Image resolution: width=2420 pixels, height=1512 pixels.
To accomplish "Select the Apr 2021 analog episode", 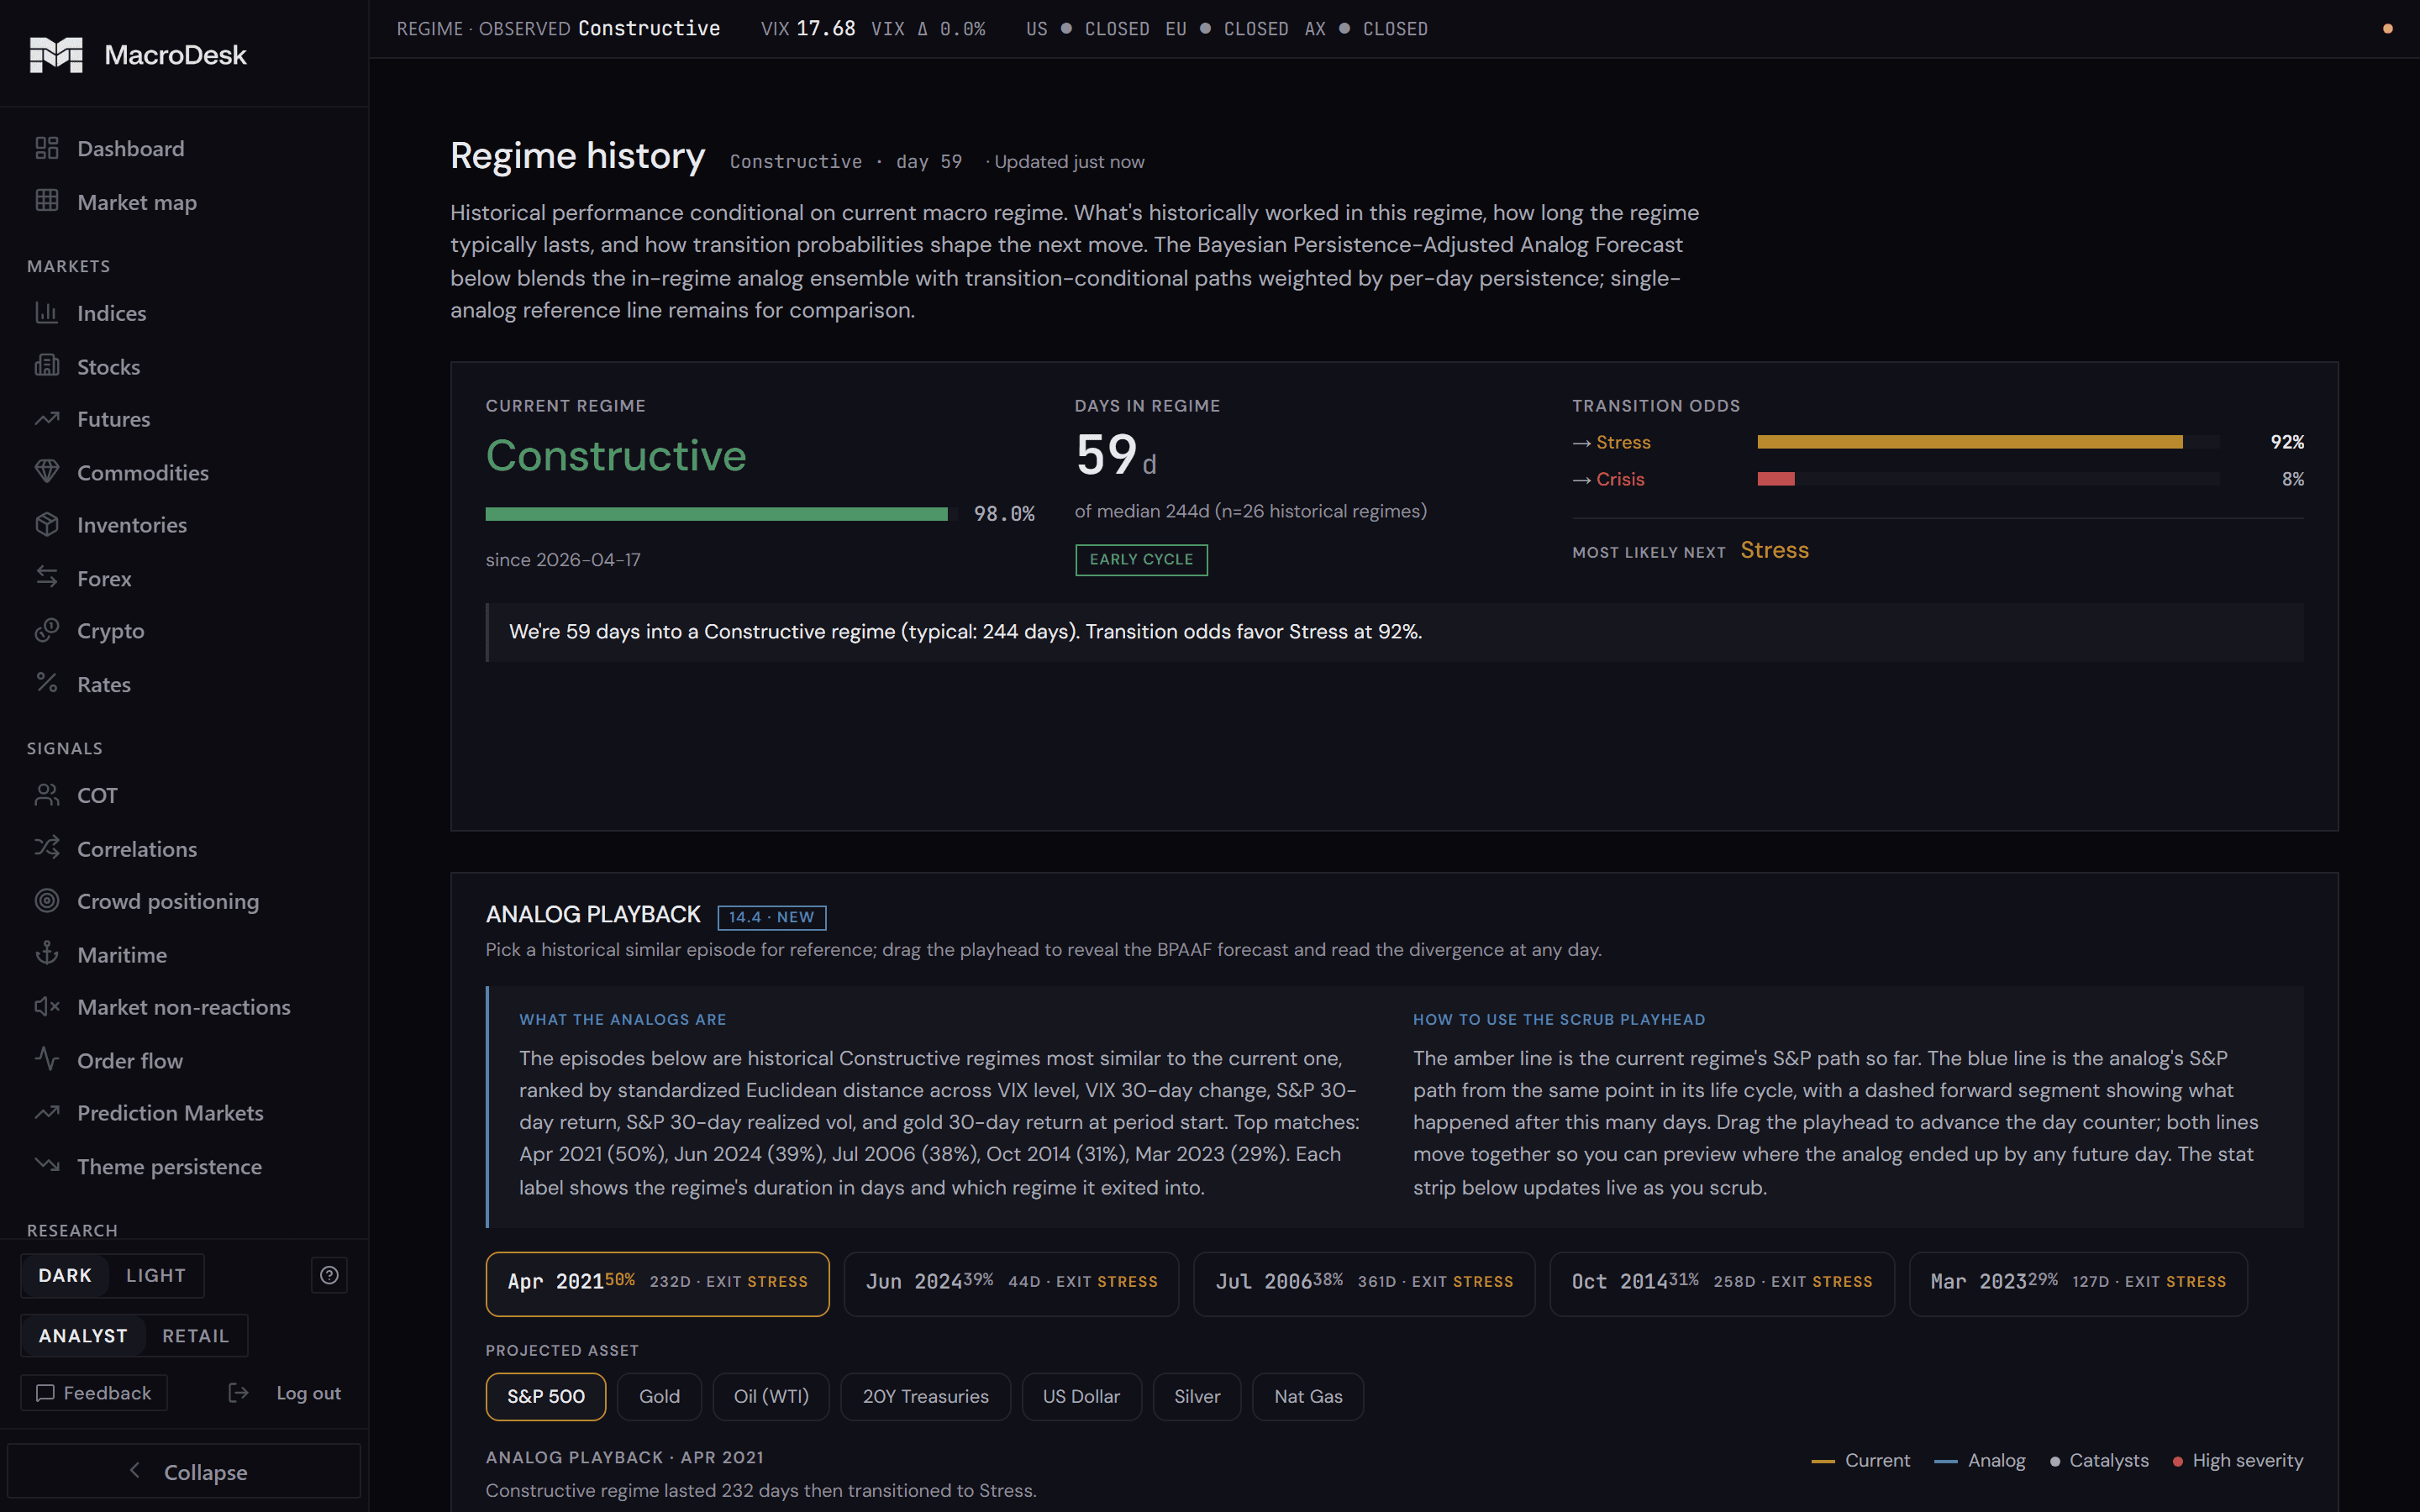I will click(x=657, y=1283).
